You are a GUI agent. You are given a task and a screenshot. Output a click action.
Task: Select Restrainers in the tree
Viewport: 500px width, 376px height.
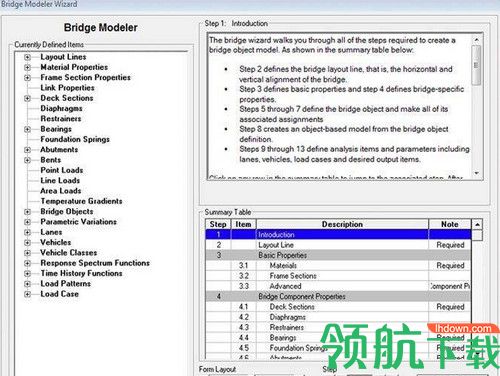pyautogui.click(x=61, y=119)
